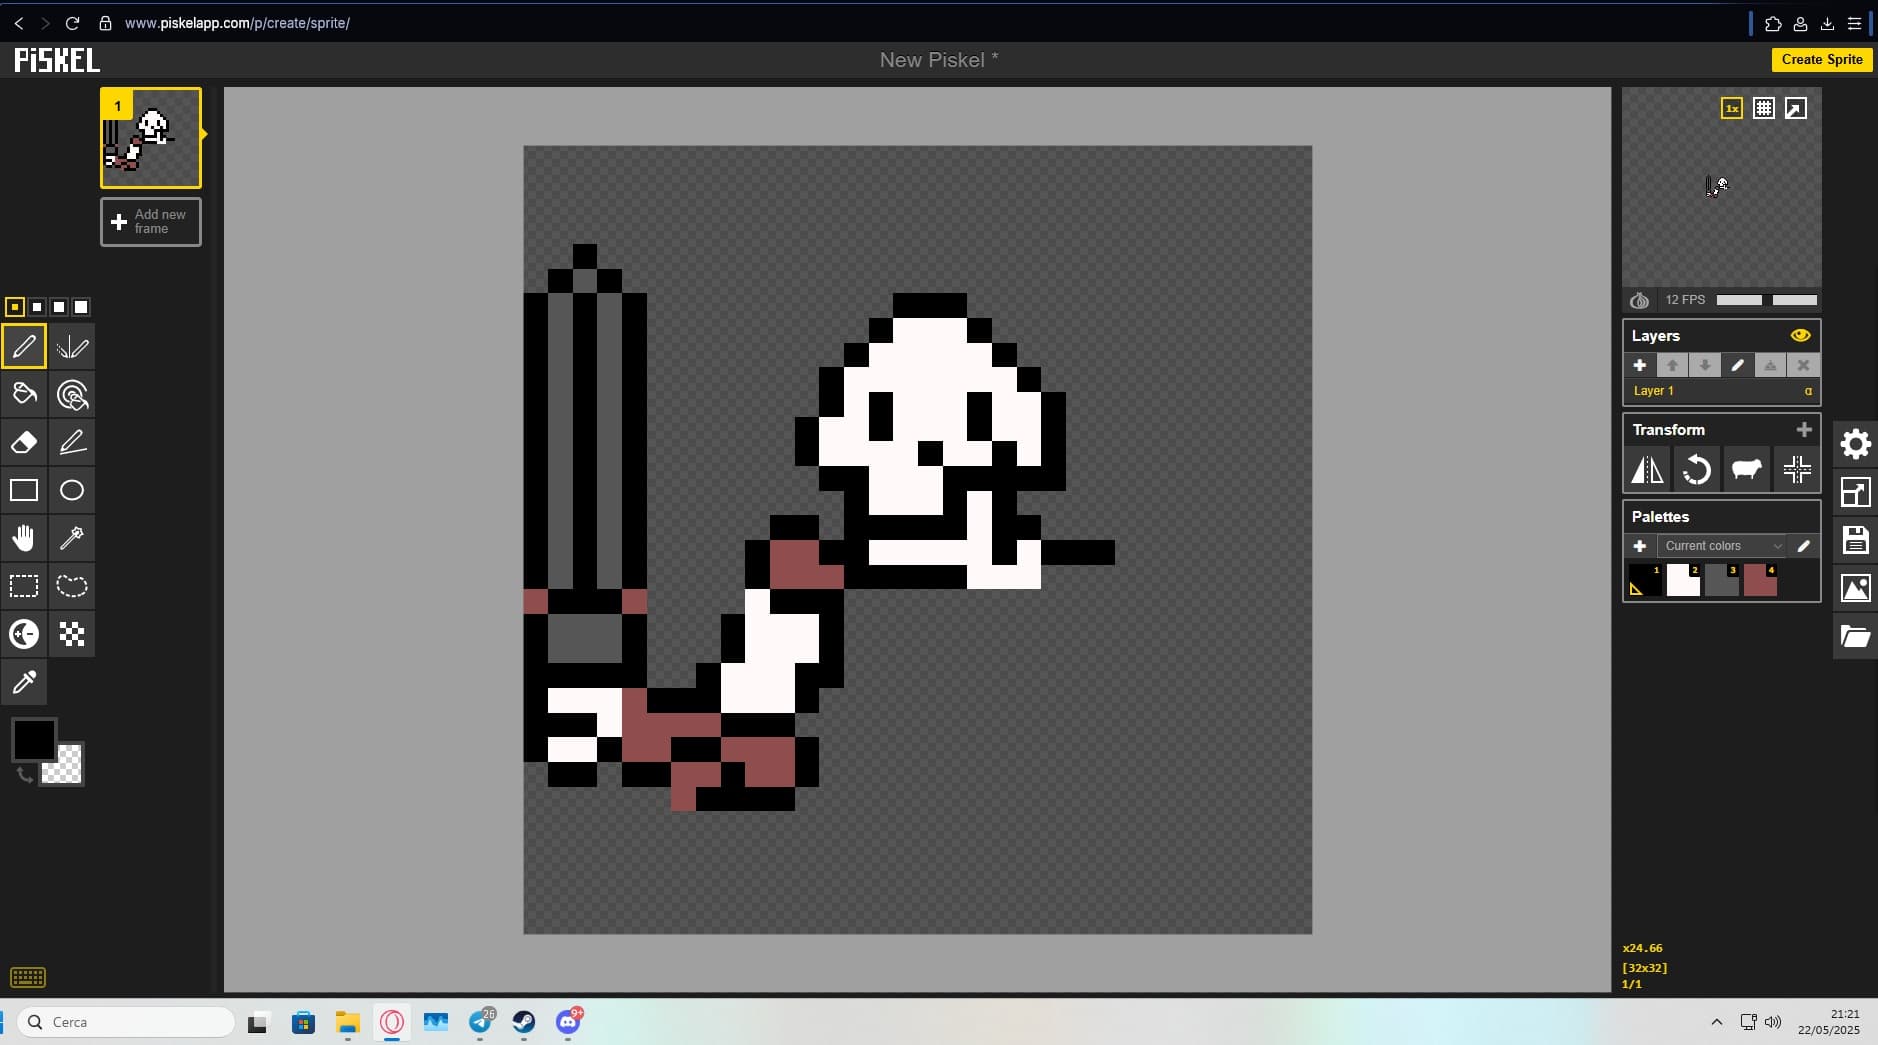Select the Paint bucket tool
This screenshot has height=1045, width=1878.
click(24, 395)
